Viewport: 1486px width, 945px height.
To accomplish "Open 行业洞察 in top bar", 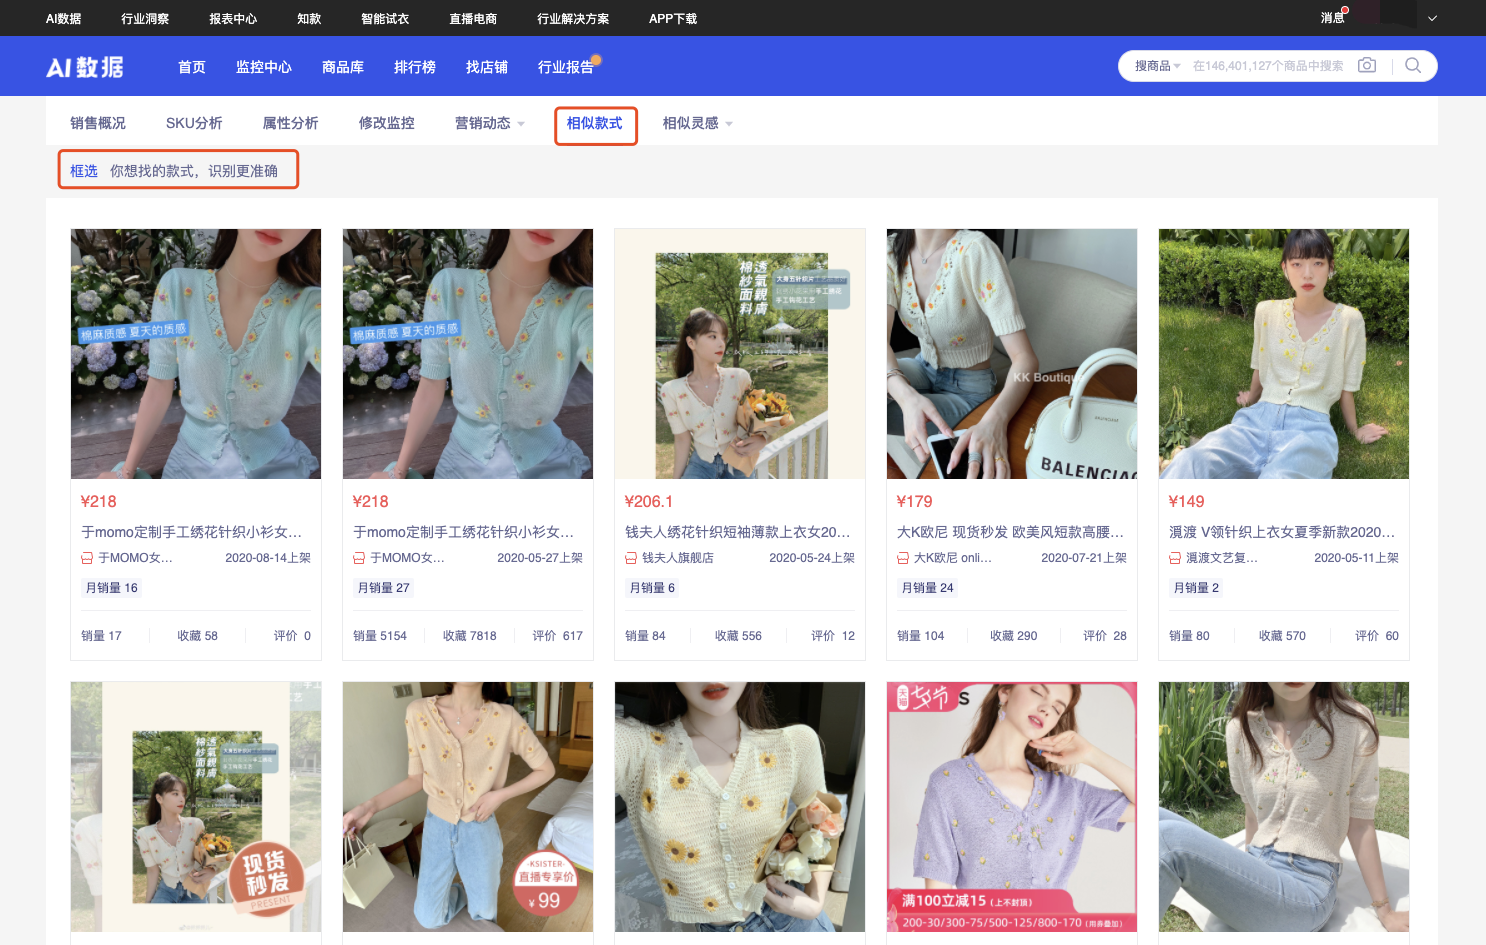I will tap(145, 18).
